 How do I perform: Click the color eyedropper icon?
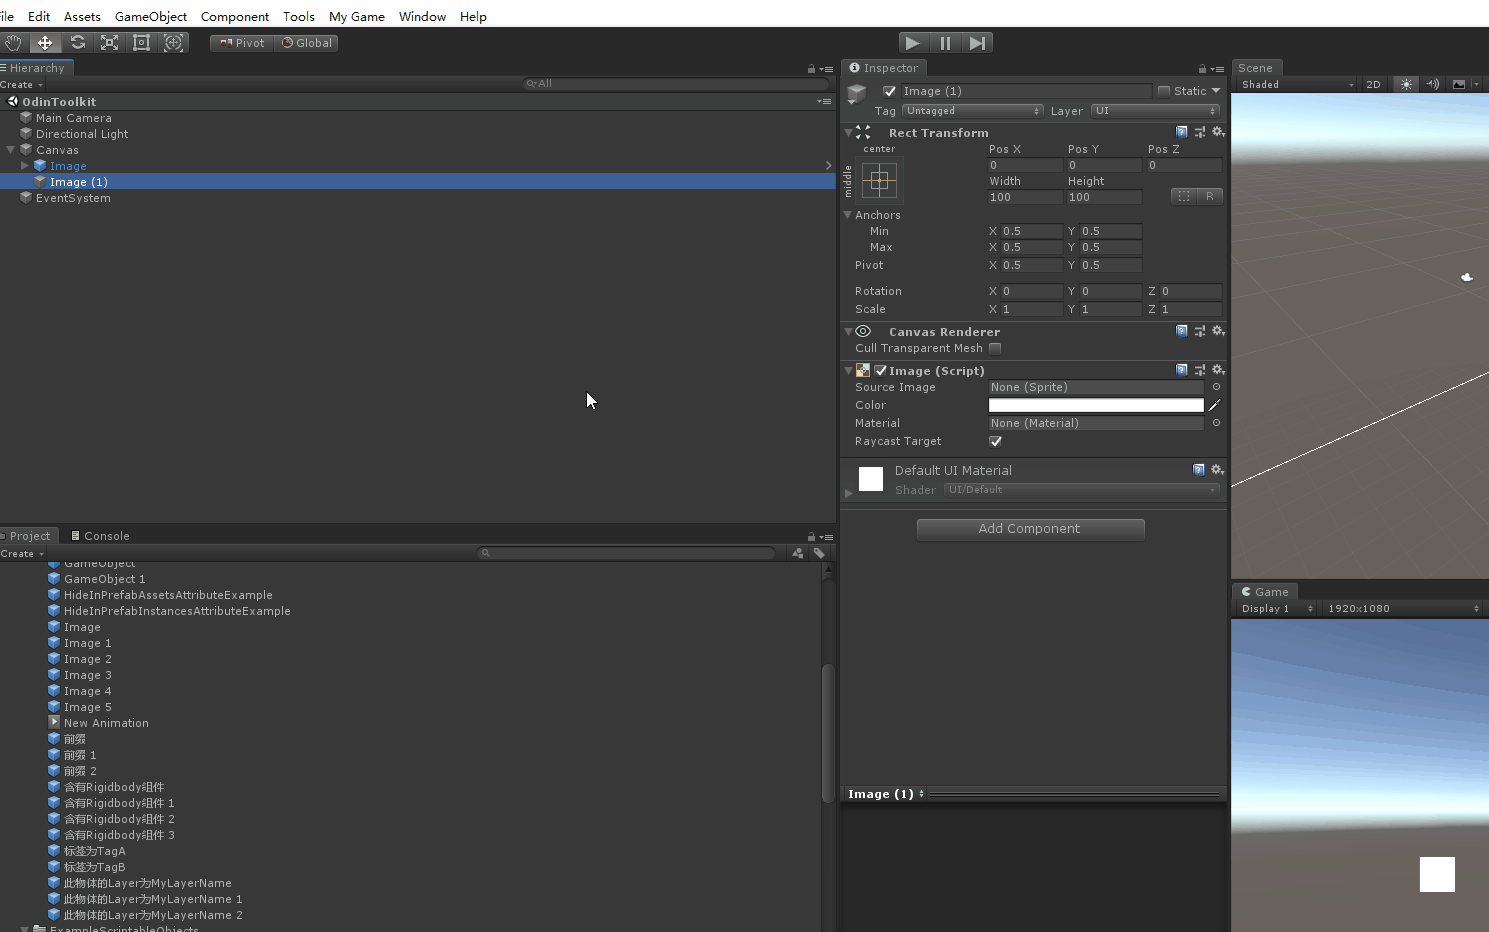pyautogui.click(x=1215, y=405)
